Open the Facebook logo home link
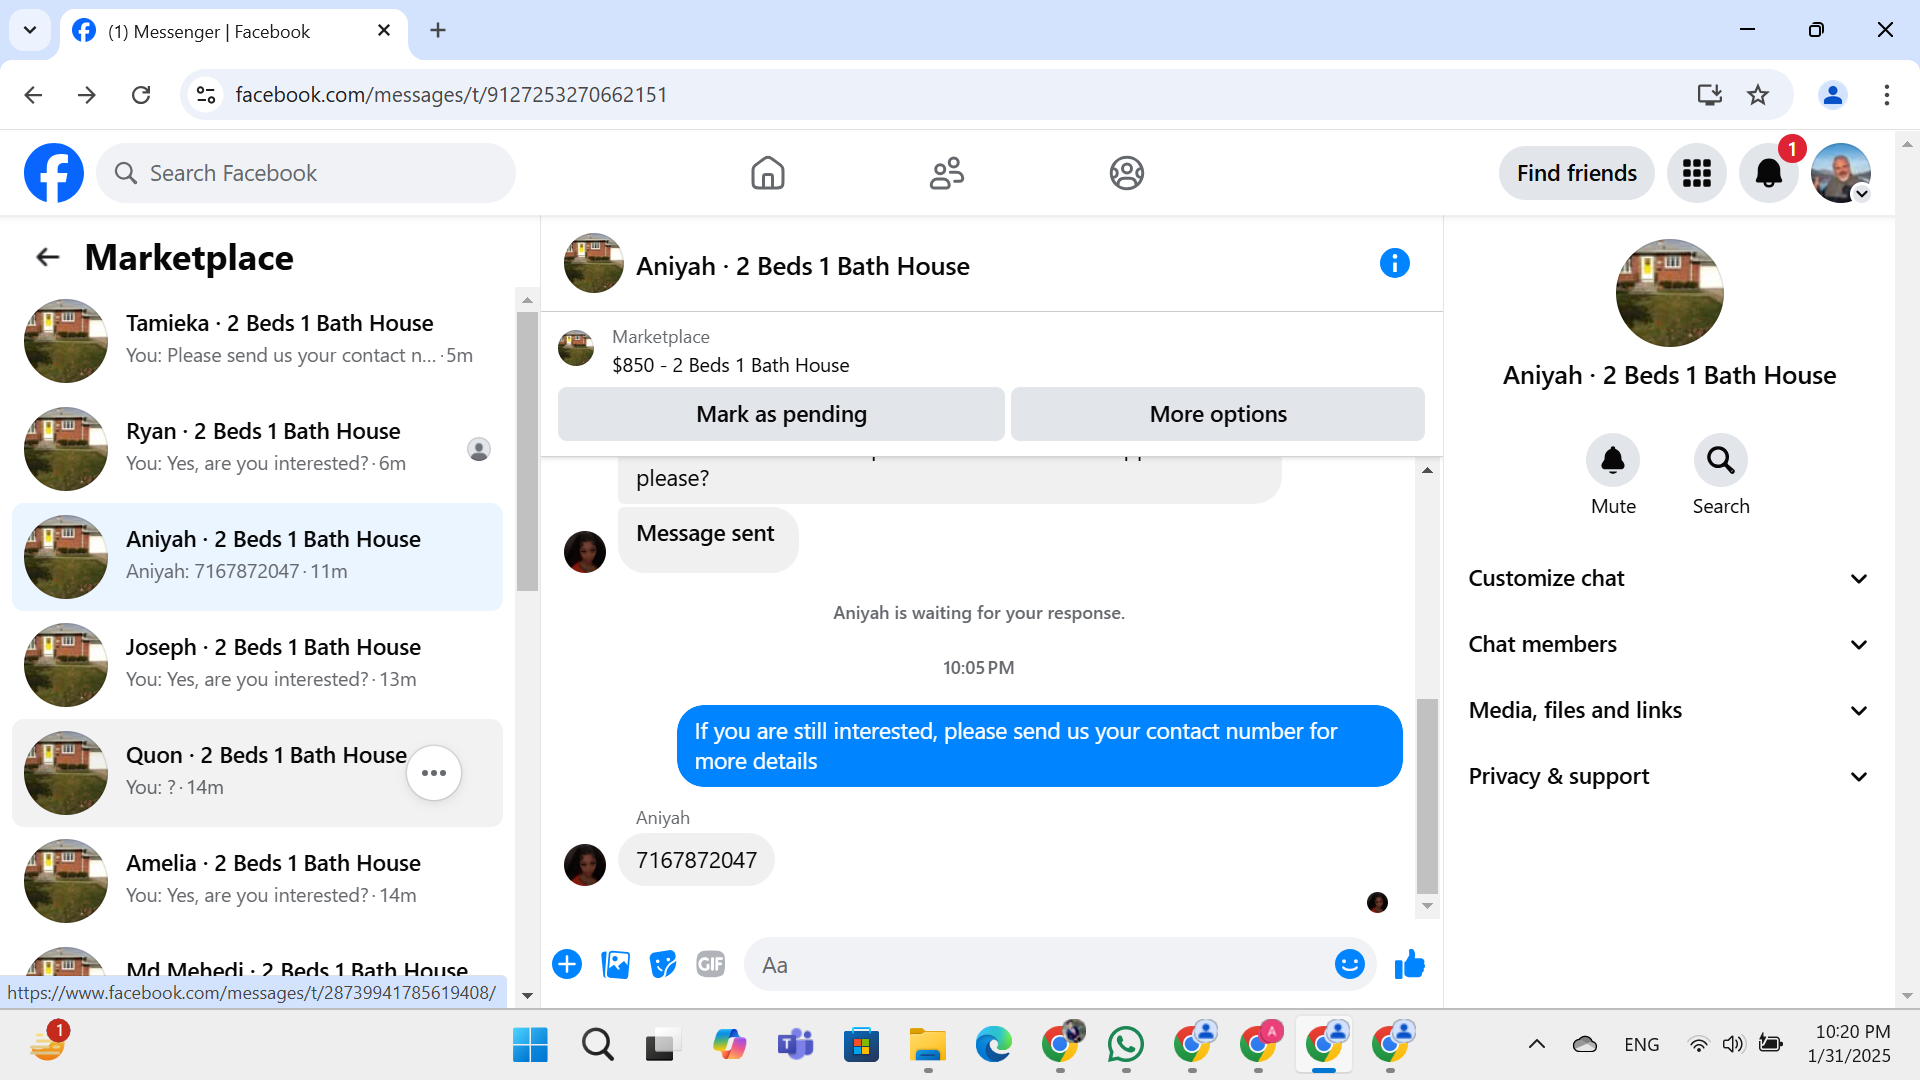Viewport: 1920px width, 1080px height. tap(54, 173)
